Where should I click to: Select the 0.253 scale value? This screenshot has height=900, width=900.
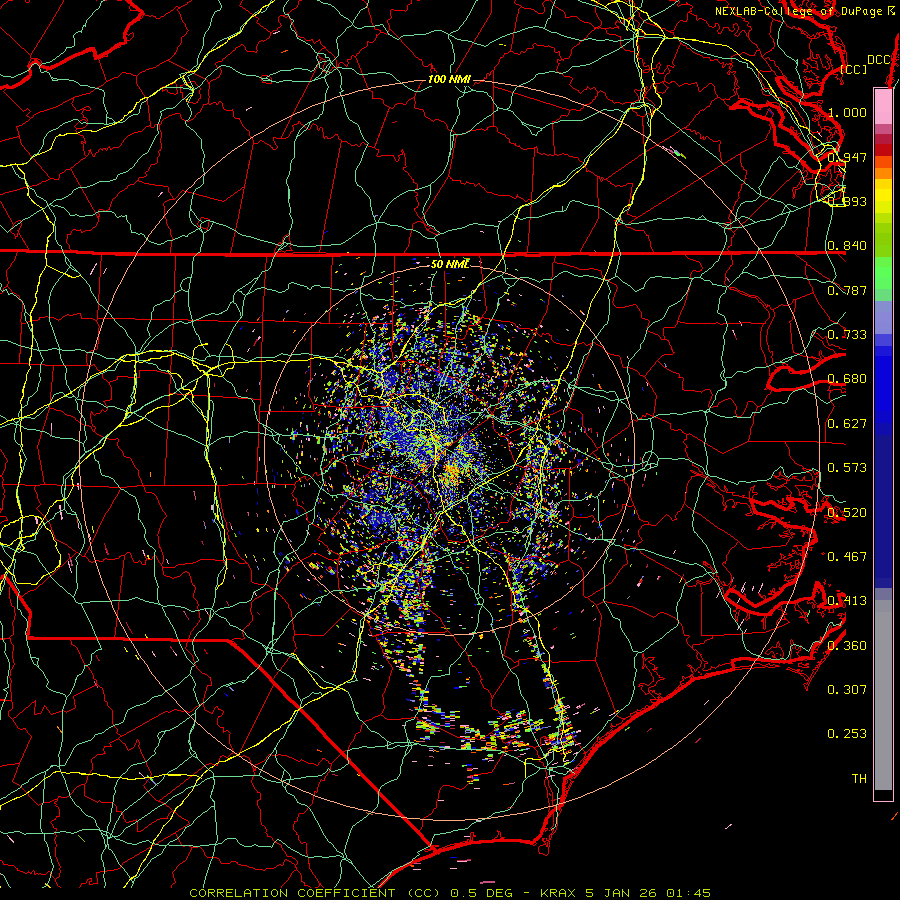pyautogui.click(x=847, y=734)
